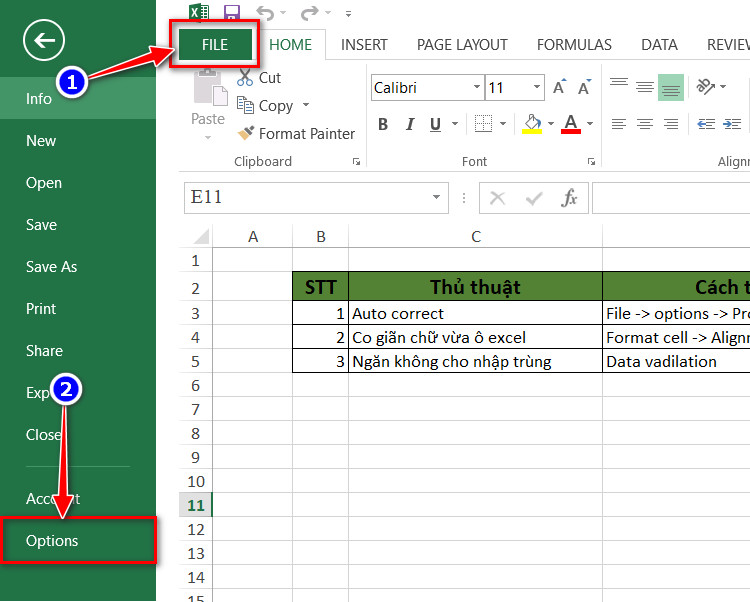Expand the Underline style arrow
The image size is (750, 602).
tap(455, 124)
